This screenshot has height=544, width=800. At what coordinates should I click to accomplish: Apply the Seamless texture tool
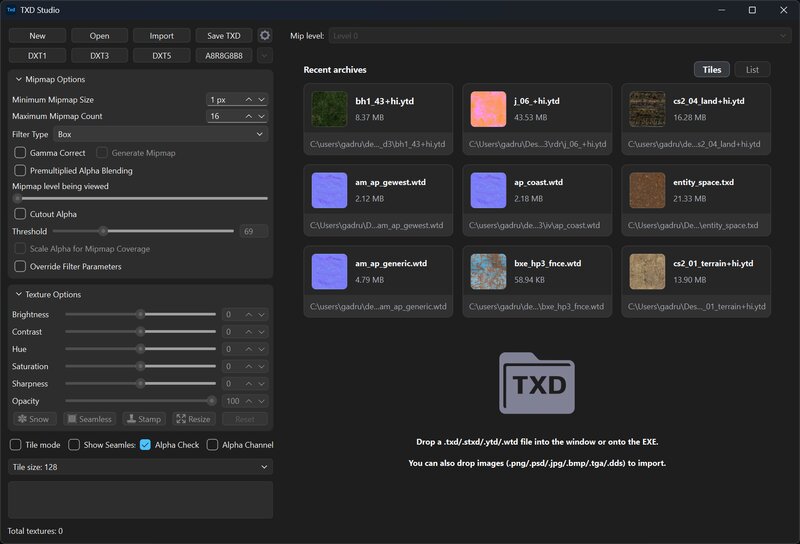(89, 419)
